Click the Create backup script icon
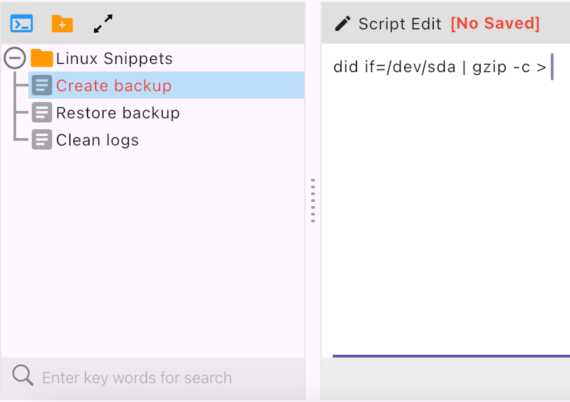The image size is (570, 402). click(42, 85)
